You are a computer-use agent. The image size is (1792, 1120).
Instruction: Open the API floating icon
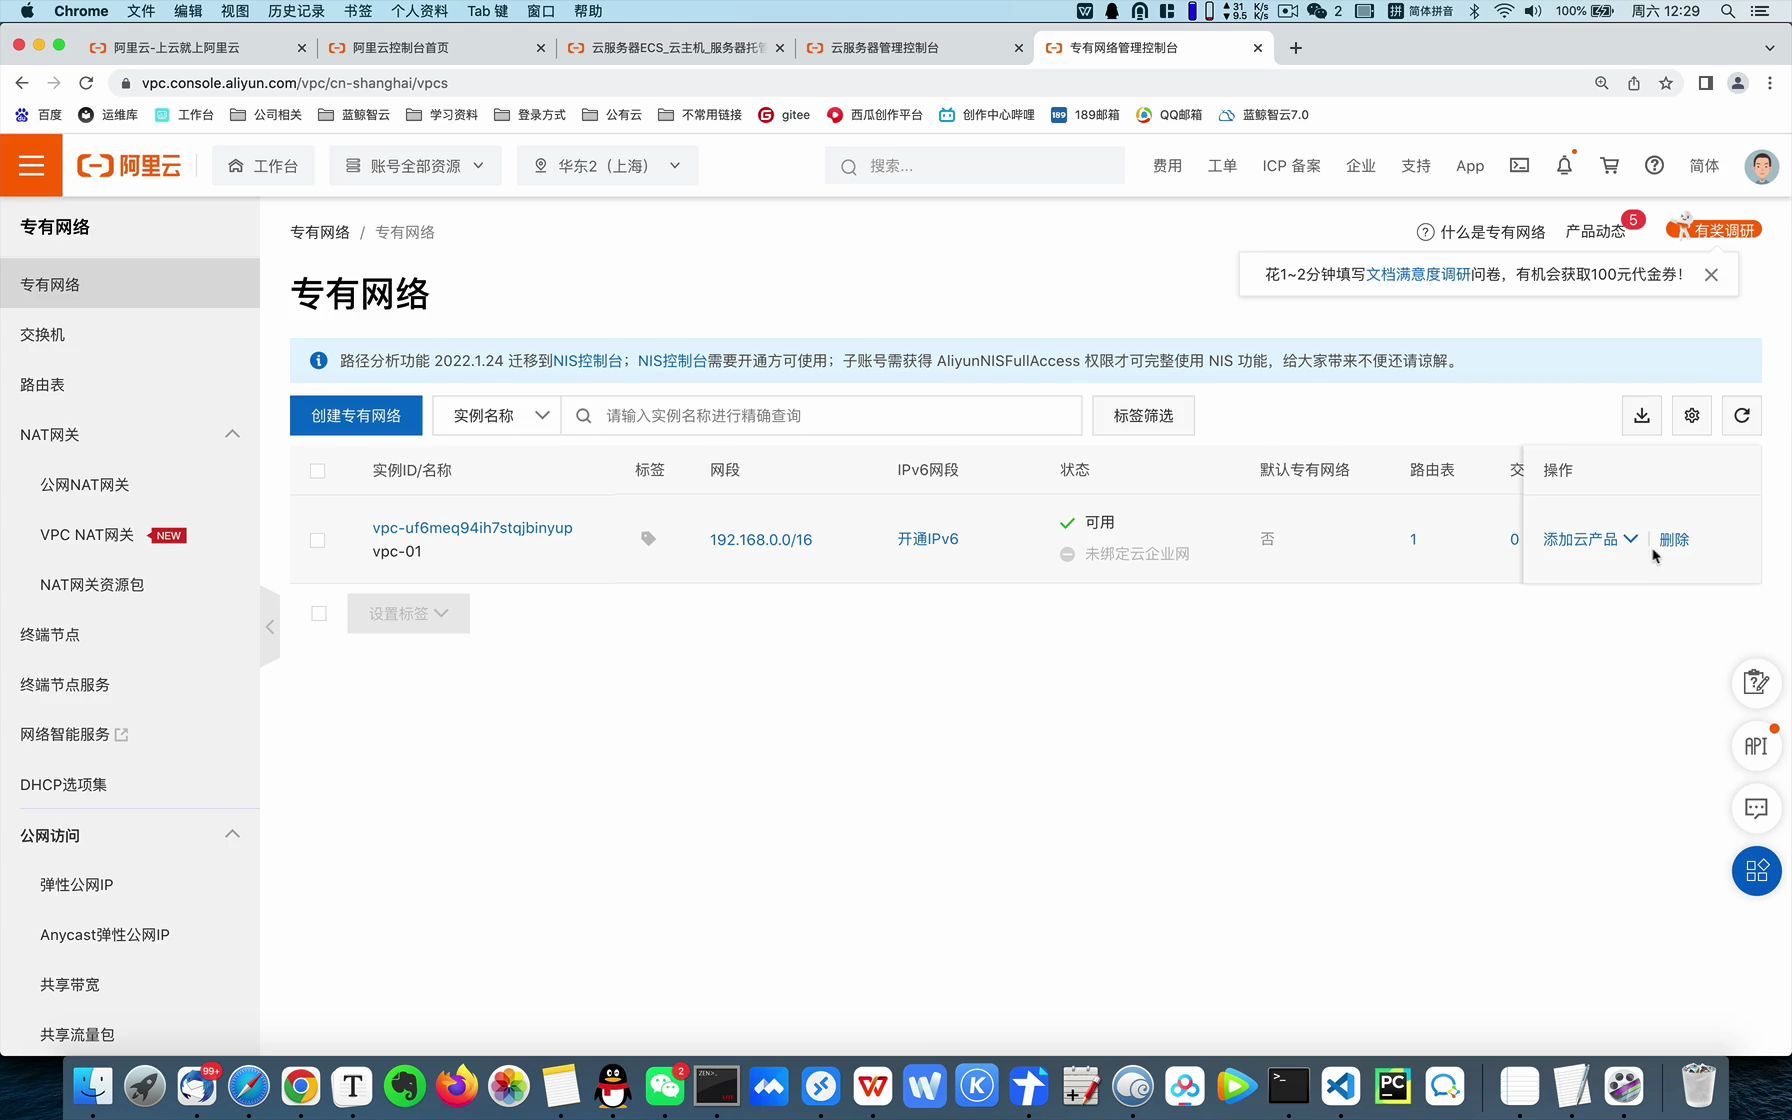[x=1756, y=746]
